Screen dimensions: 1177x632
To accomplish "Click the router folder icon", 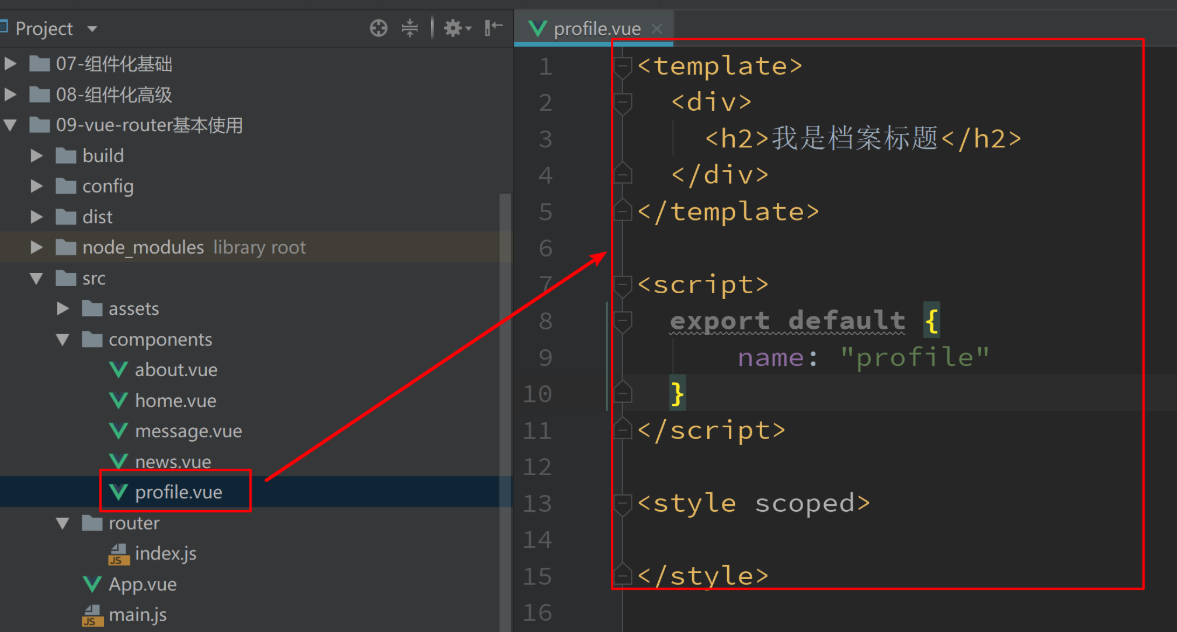I will [x=92, y=523].
